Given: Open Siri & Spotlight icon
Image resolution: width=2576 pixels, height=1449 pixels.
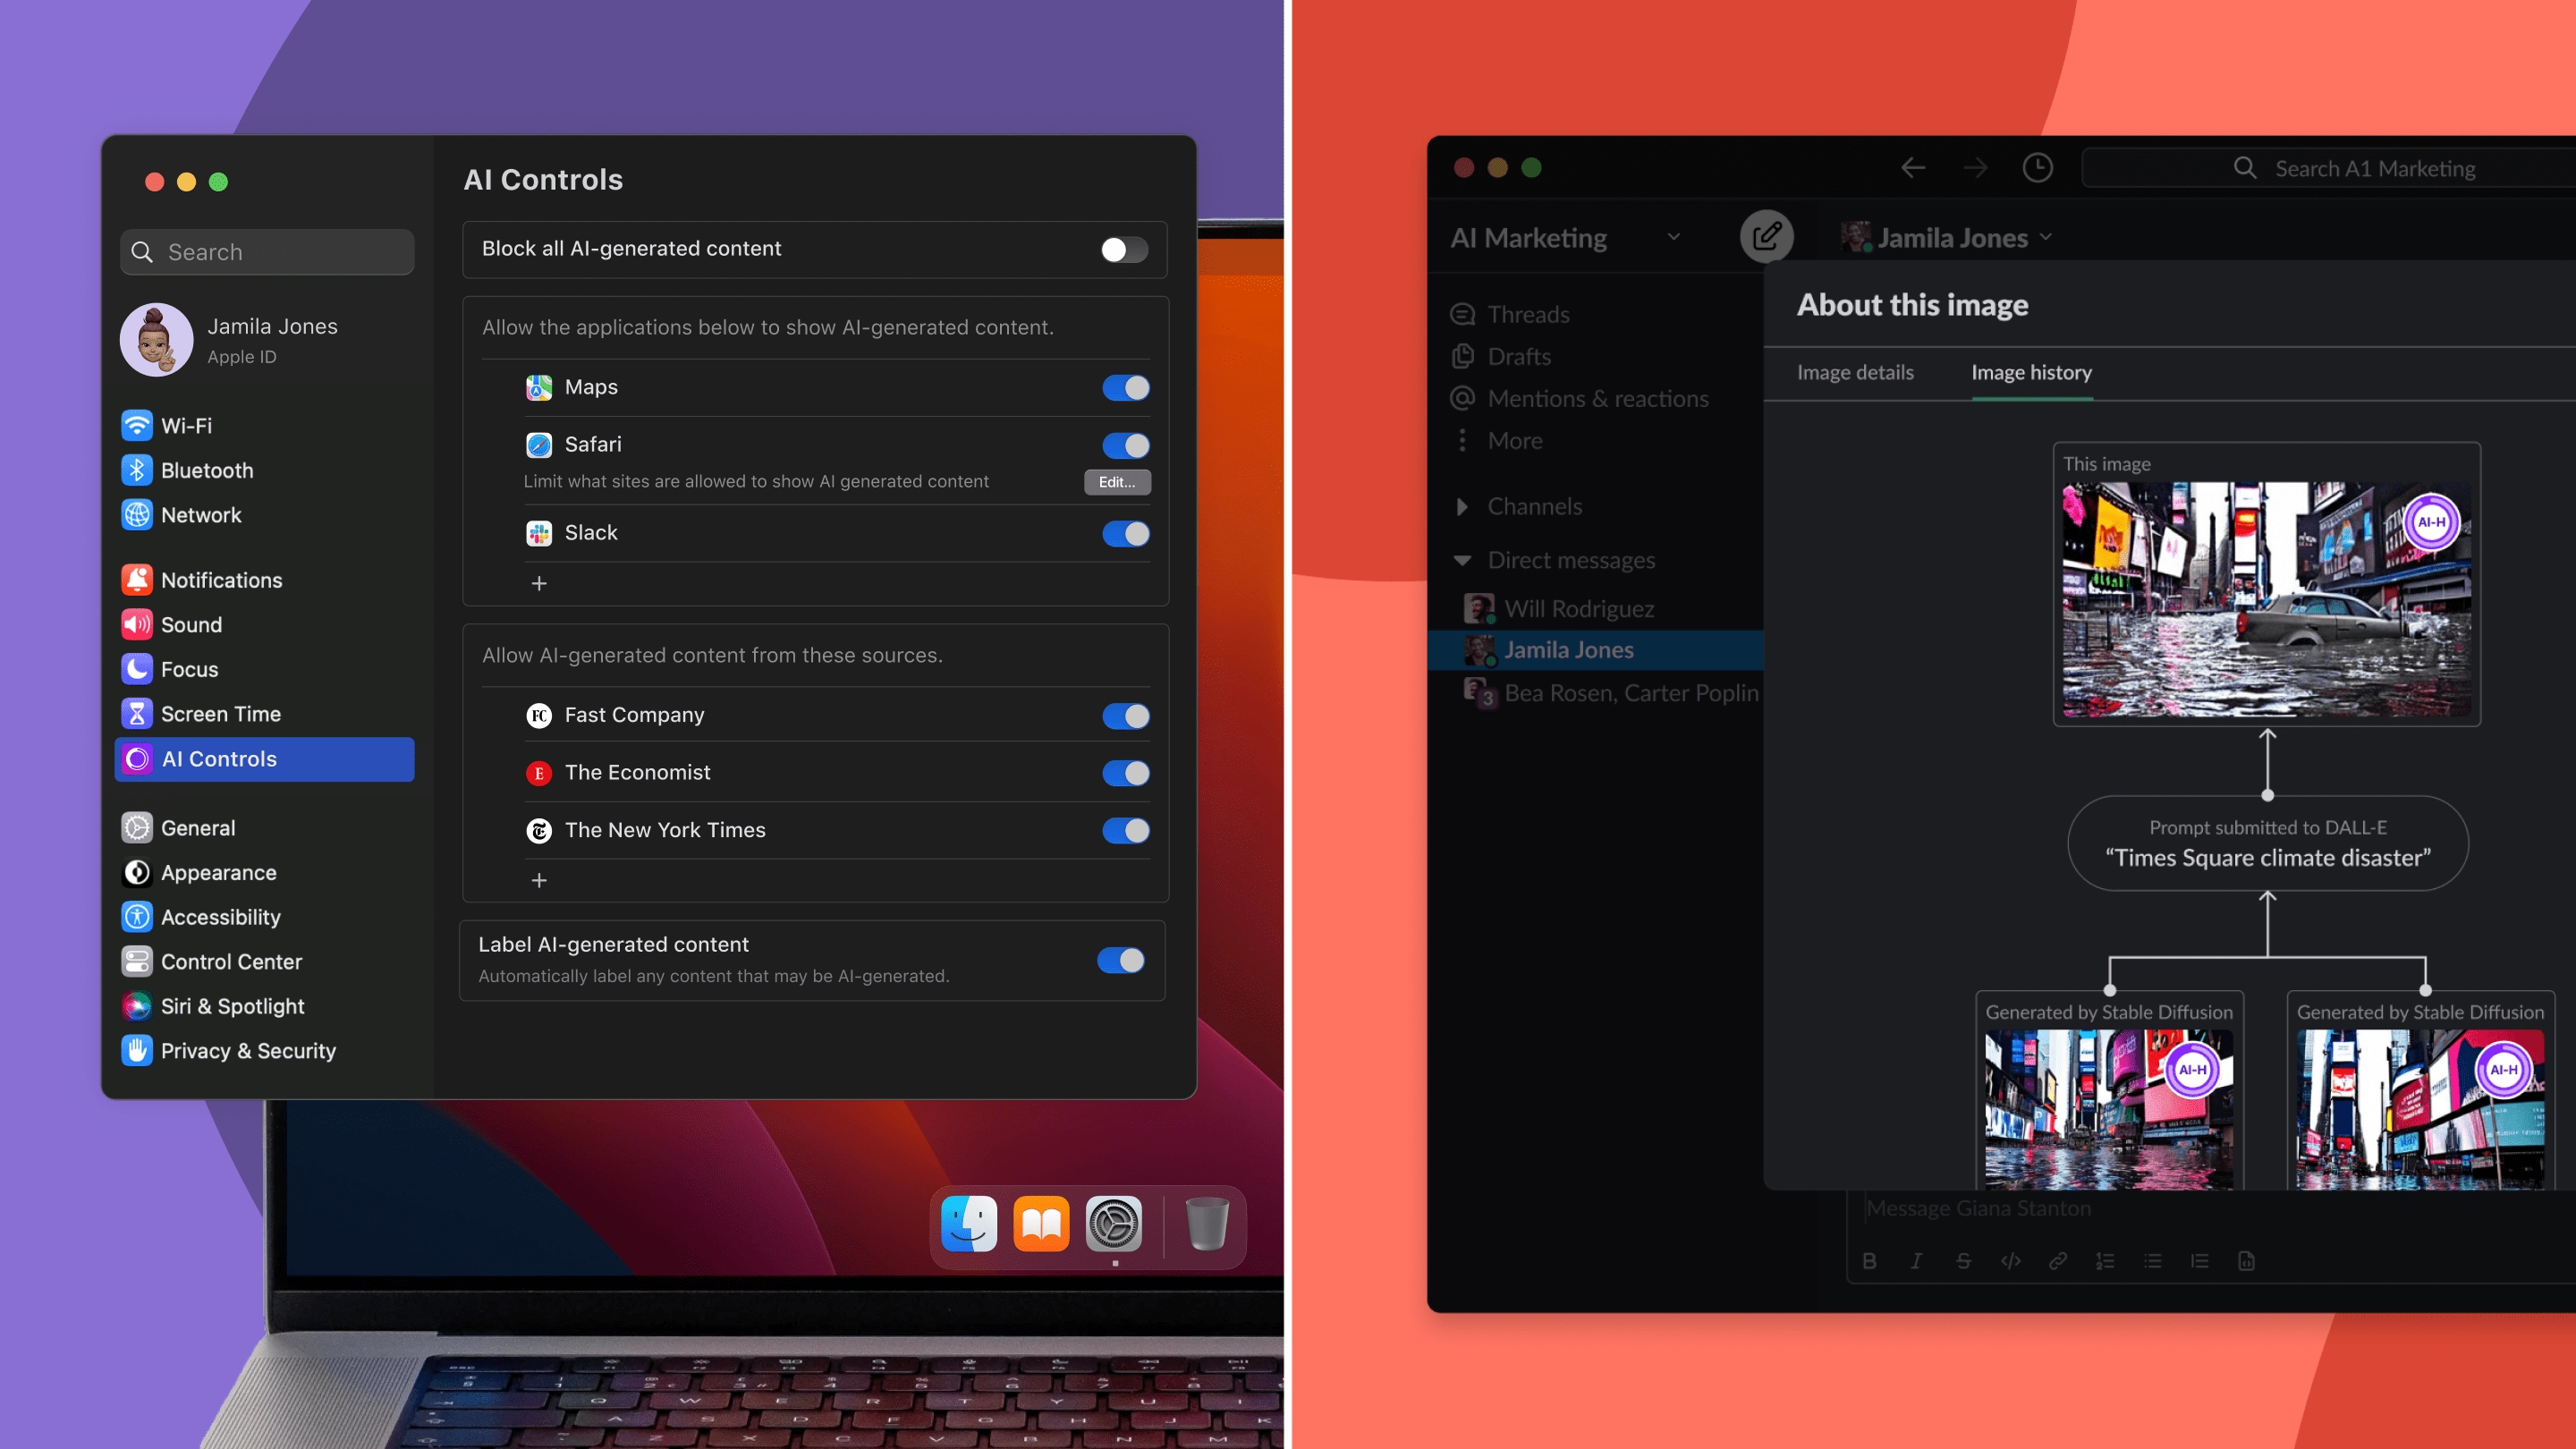Looking at the screenshot, I should [137, 1005].
